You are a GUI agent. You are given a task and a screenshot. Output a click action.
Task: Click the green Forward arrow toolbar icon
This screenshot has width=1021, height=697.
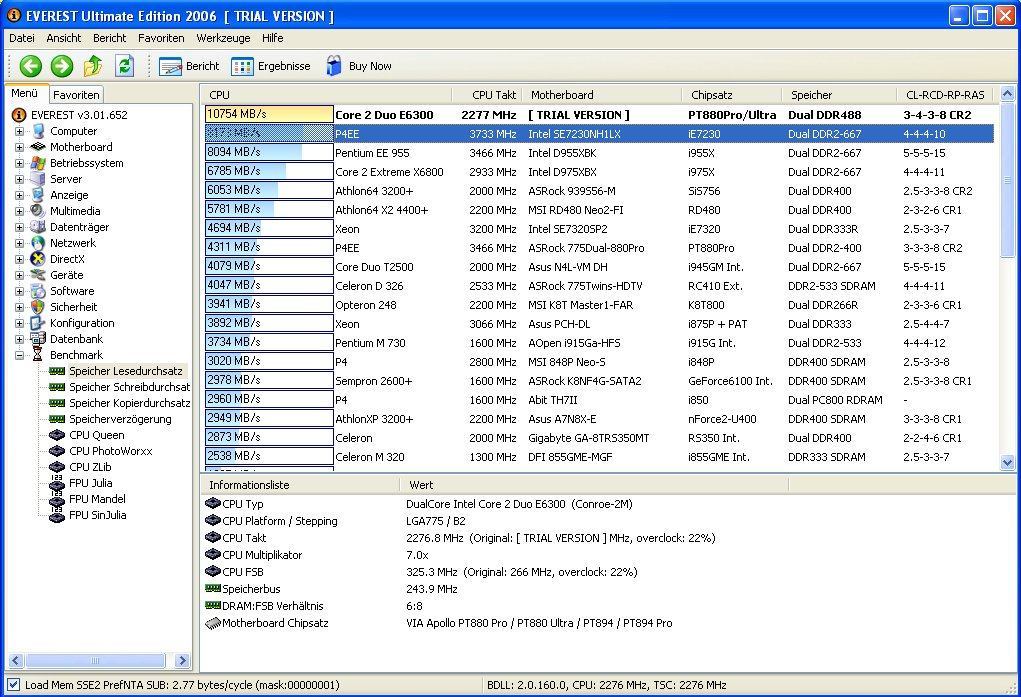pos(62,66)
